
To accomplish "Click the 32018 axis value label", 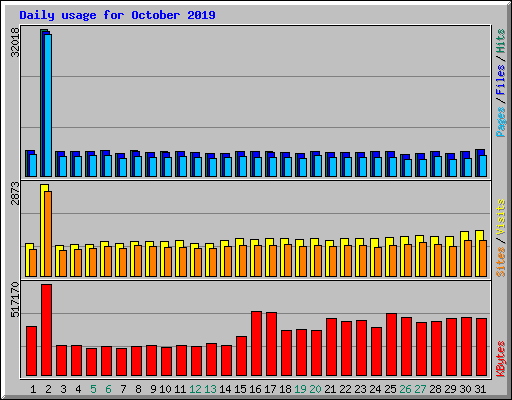I will tap(15, 42).
